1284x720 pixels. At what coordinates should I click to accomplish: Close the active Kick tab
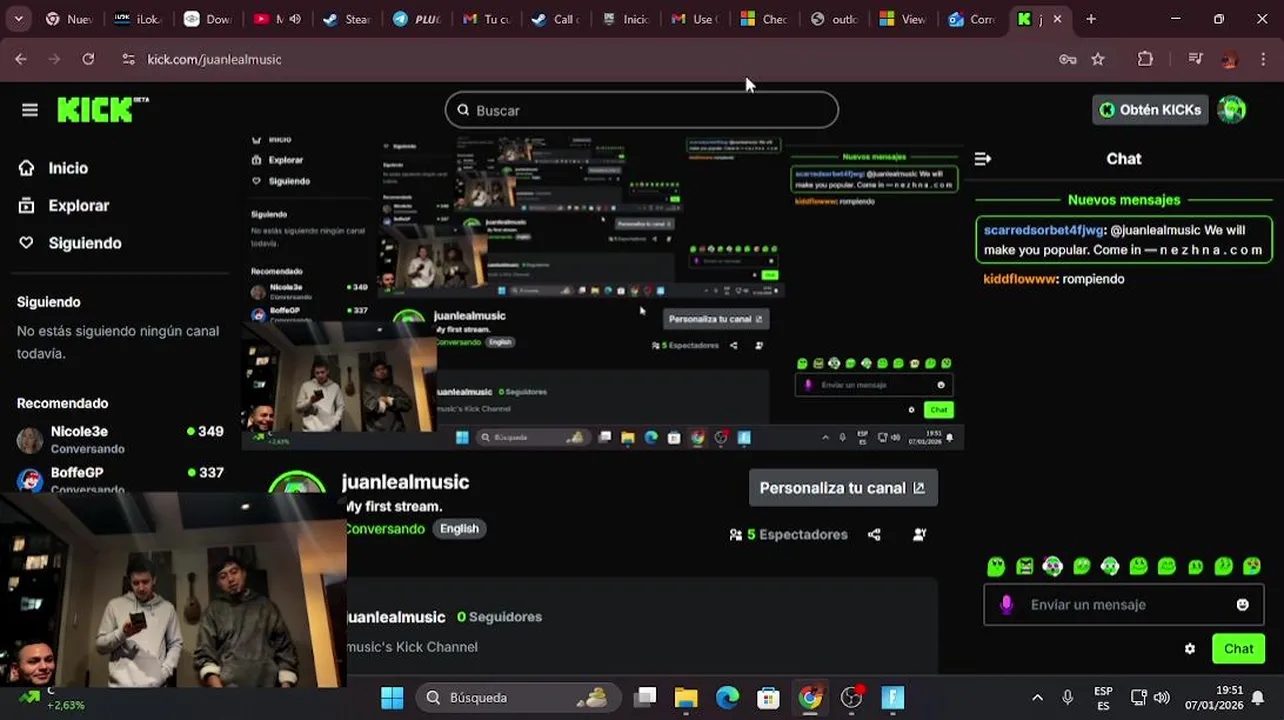[1057, 19]
